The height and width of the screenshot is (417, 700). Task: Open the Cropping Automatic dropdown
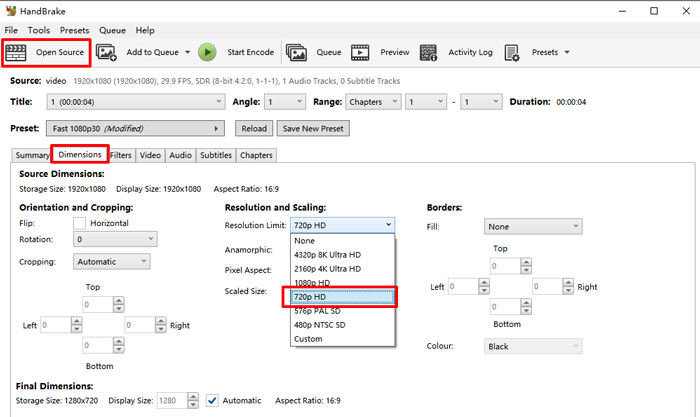pyautogui.click(x=111, y=262)
